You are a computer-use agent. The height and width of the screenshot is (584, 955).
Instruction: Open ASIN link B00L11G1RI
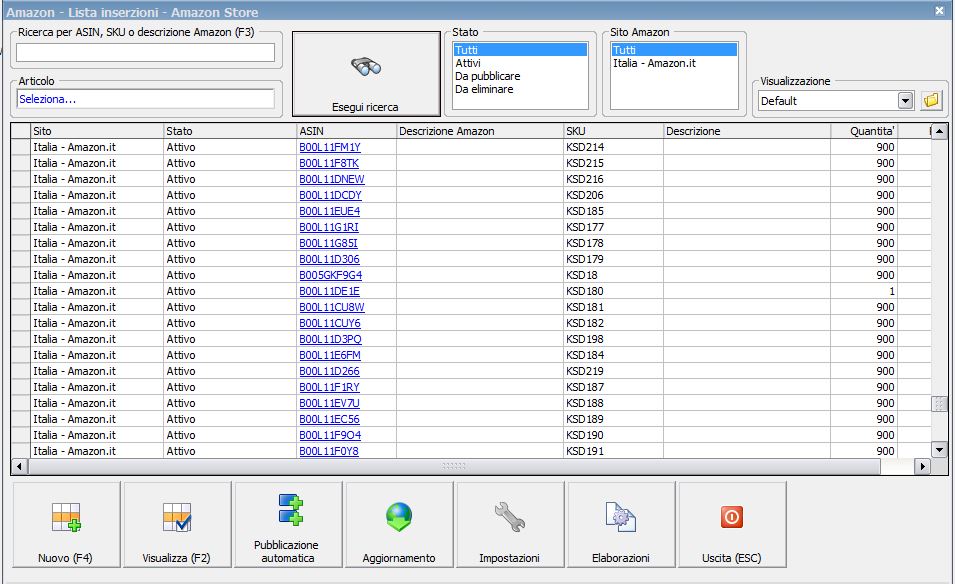click(329, 227)
